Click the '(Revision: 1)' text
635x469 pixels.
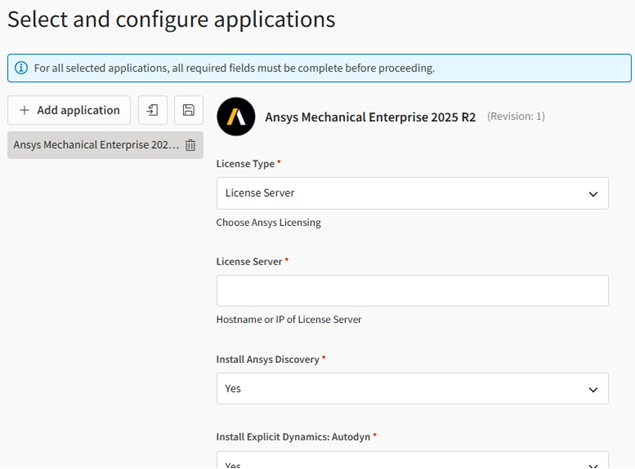point(516,117)
